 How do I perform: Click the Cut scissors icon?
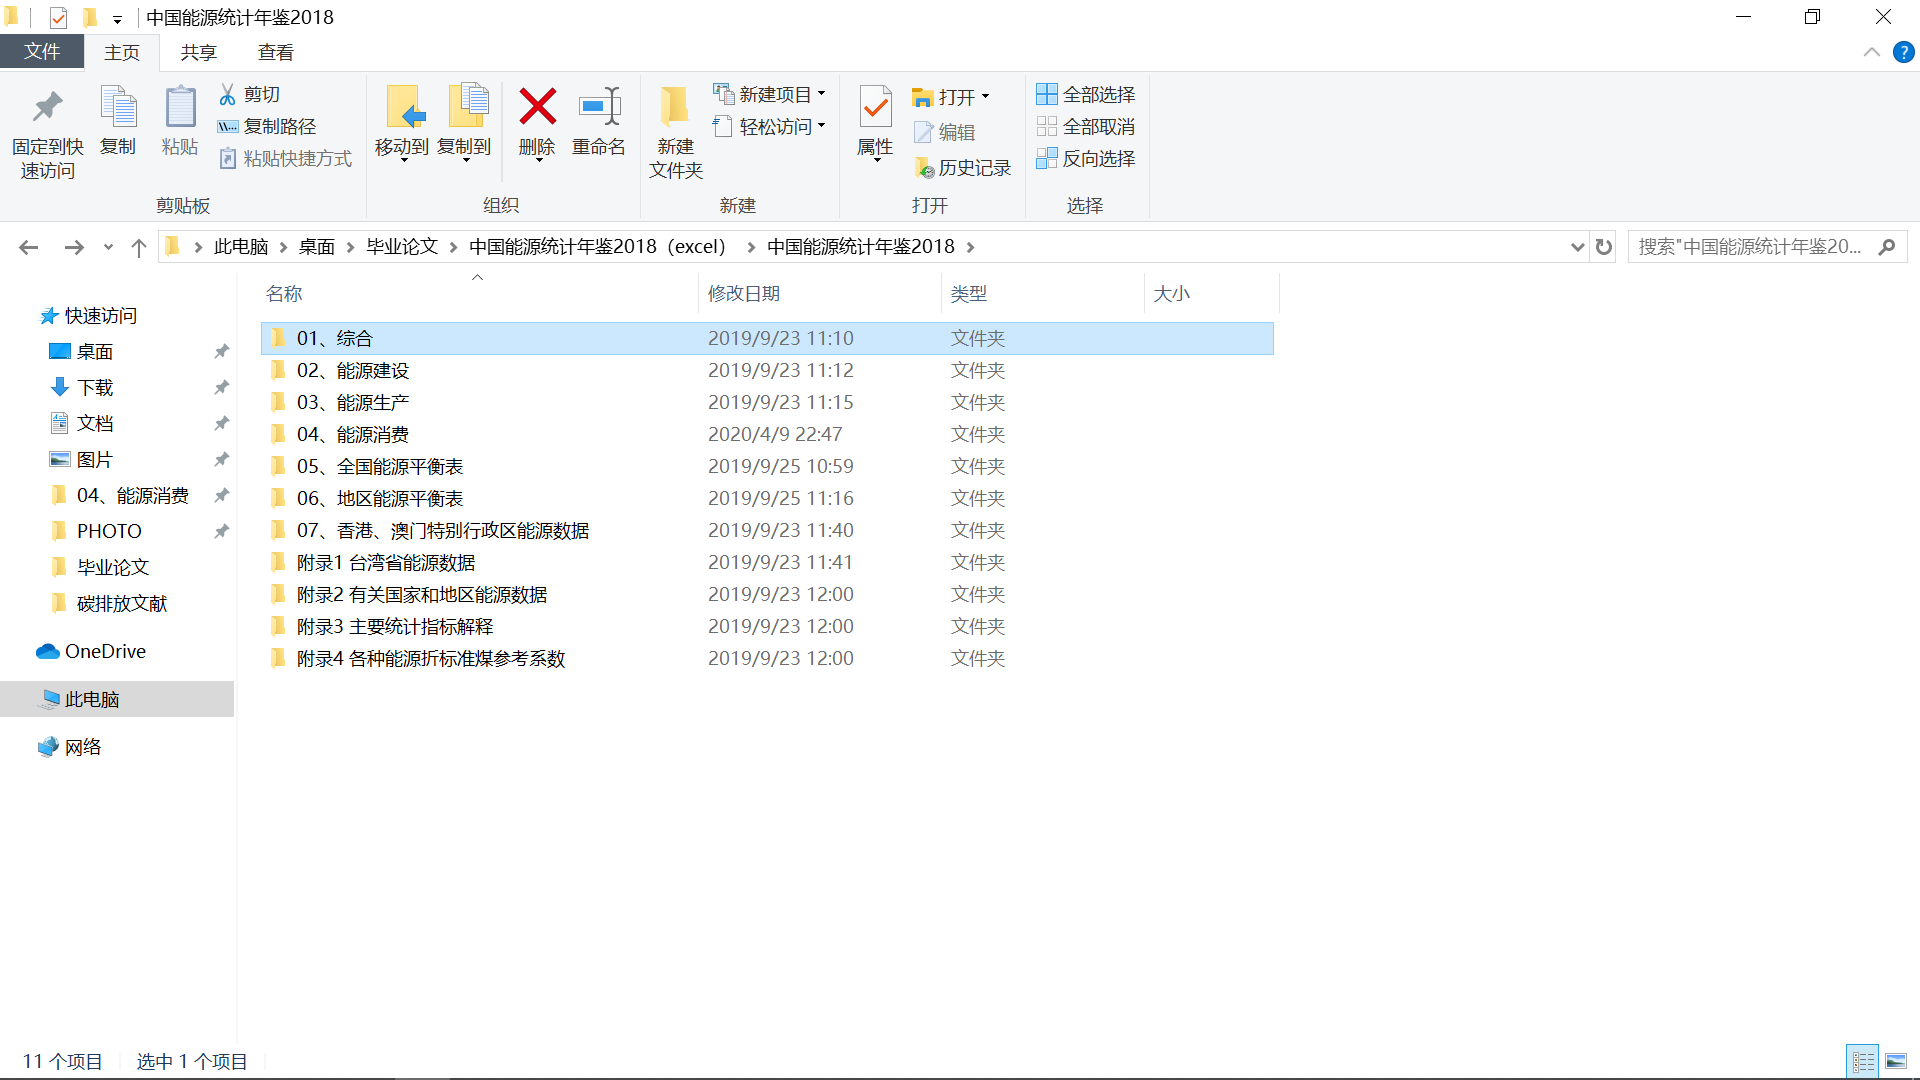click(x=228, y=94)
